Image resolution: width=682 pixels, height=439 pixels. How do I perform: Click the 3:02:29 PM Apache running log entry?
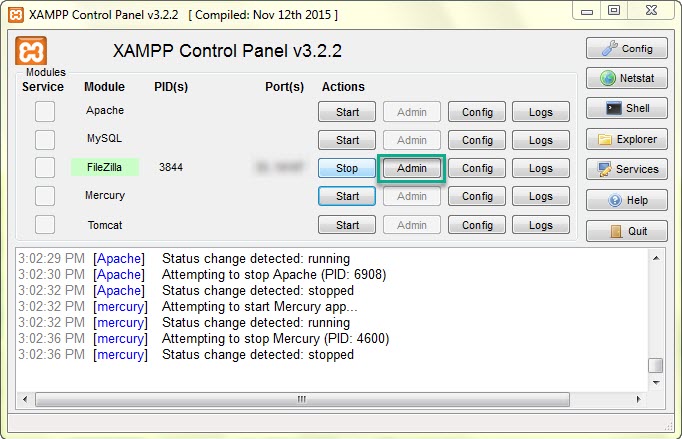[x=184, y=258]
